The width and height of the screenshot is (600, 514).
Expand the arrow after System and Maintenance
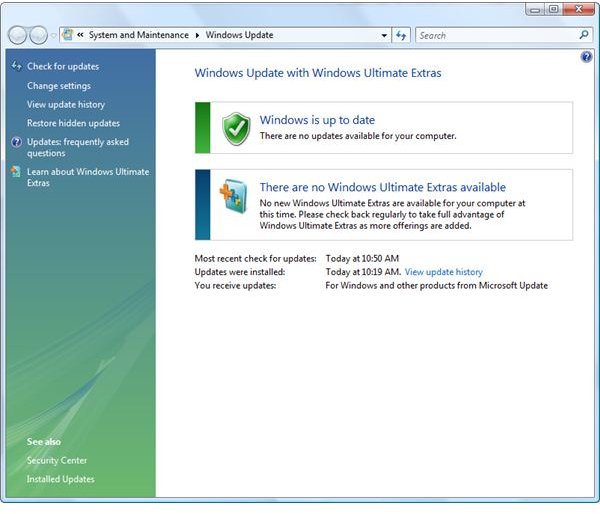197,35
